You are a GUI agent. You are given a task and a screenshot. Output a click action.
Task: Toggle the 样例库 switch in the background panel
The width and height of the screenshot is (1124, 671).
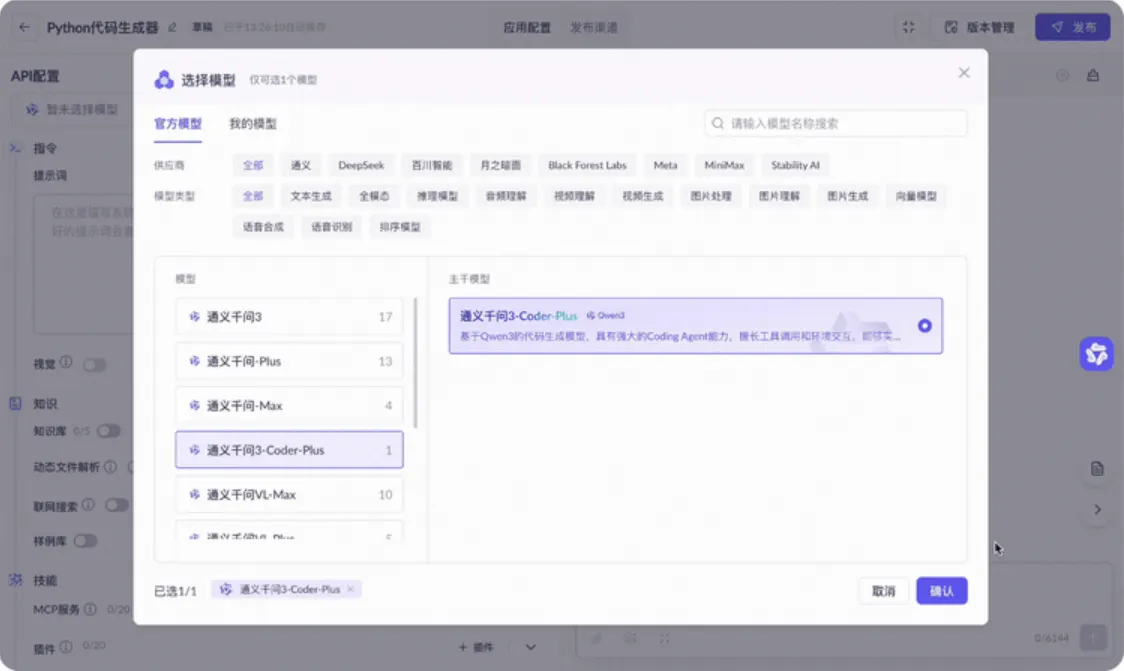point(85,541)
